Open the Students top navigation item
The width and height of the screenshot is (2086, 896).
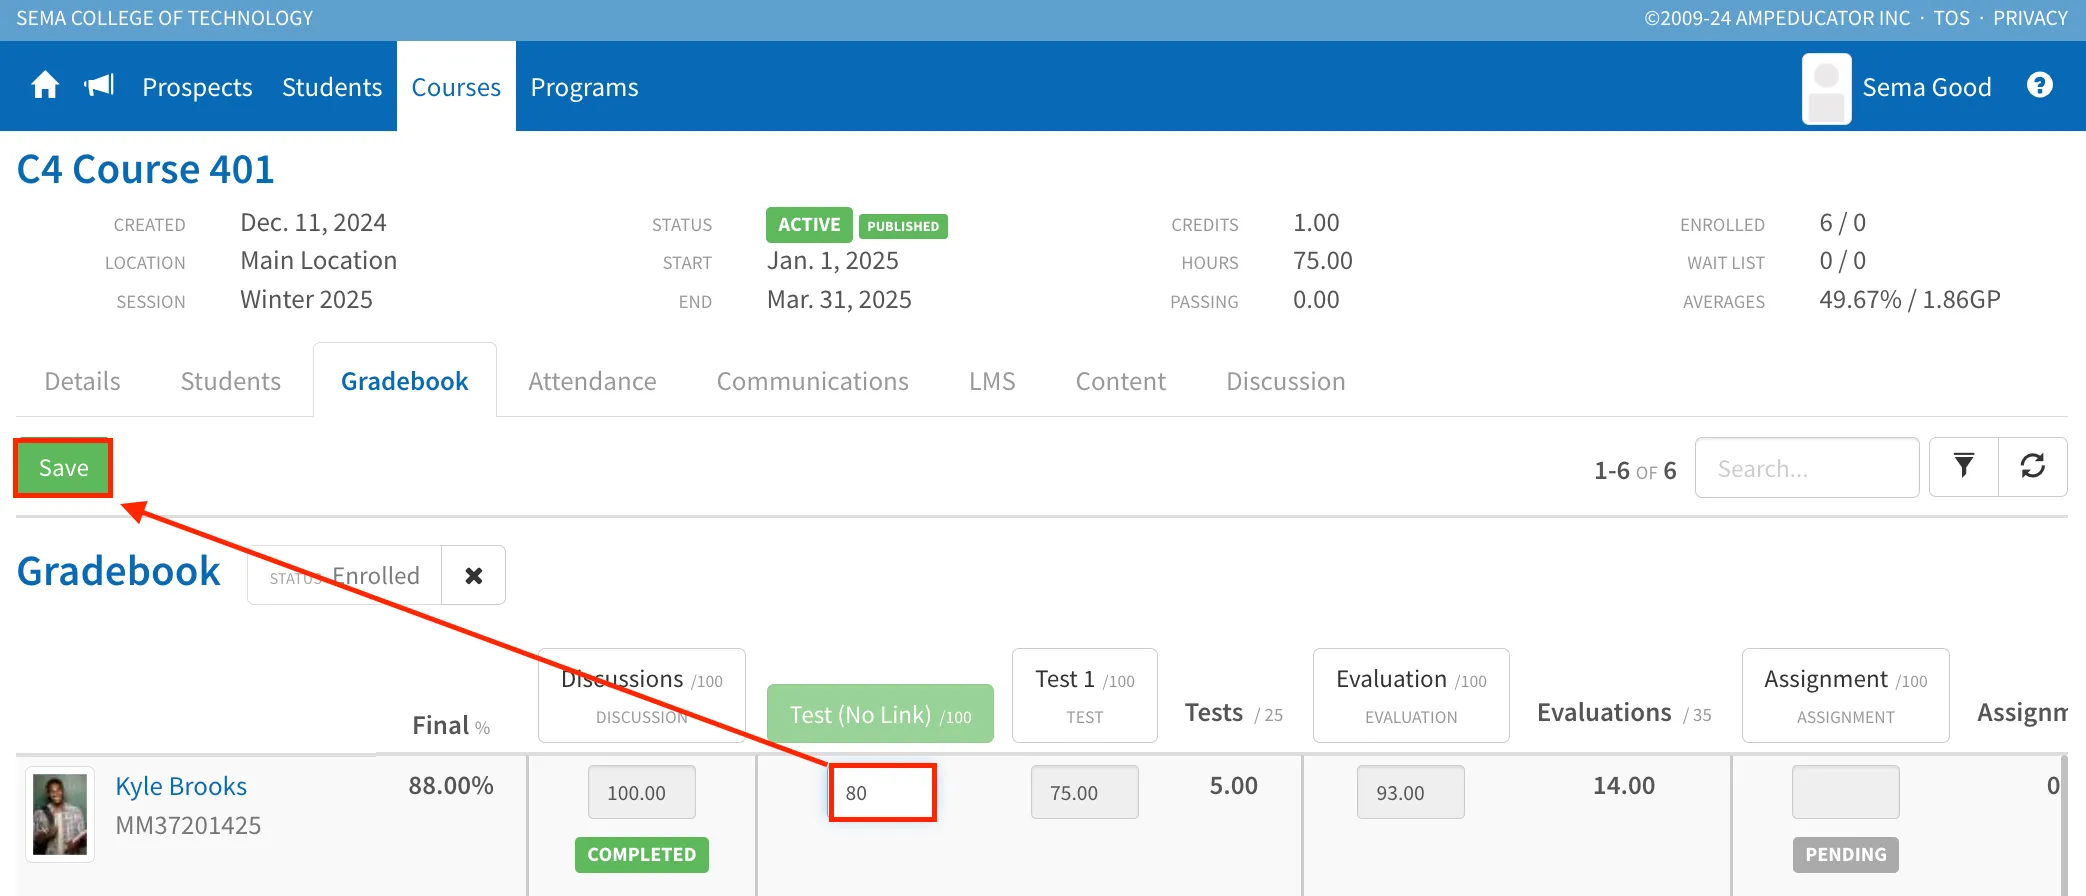tap(332, 87)
